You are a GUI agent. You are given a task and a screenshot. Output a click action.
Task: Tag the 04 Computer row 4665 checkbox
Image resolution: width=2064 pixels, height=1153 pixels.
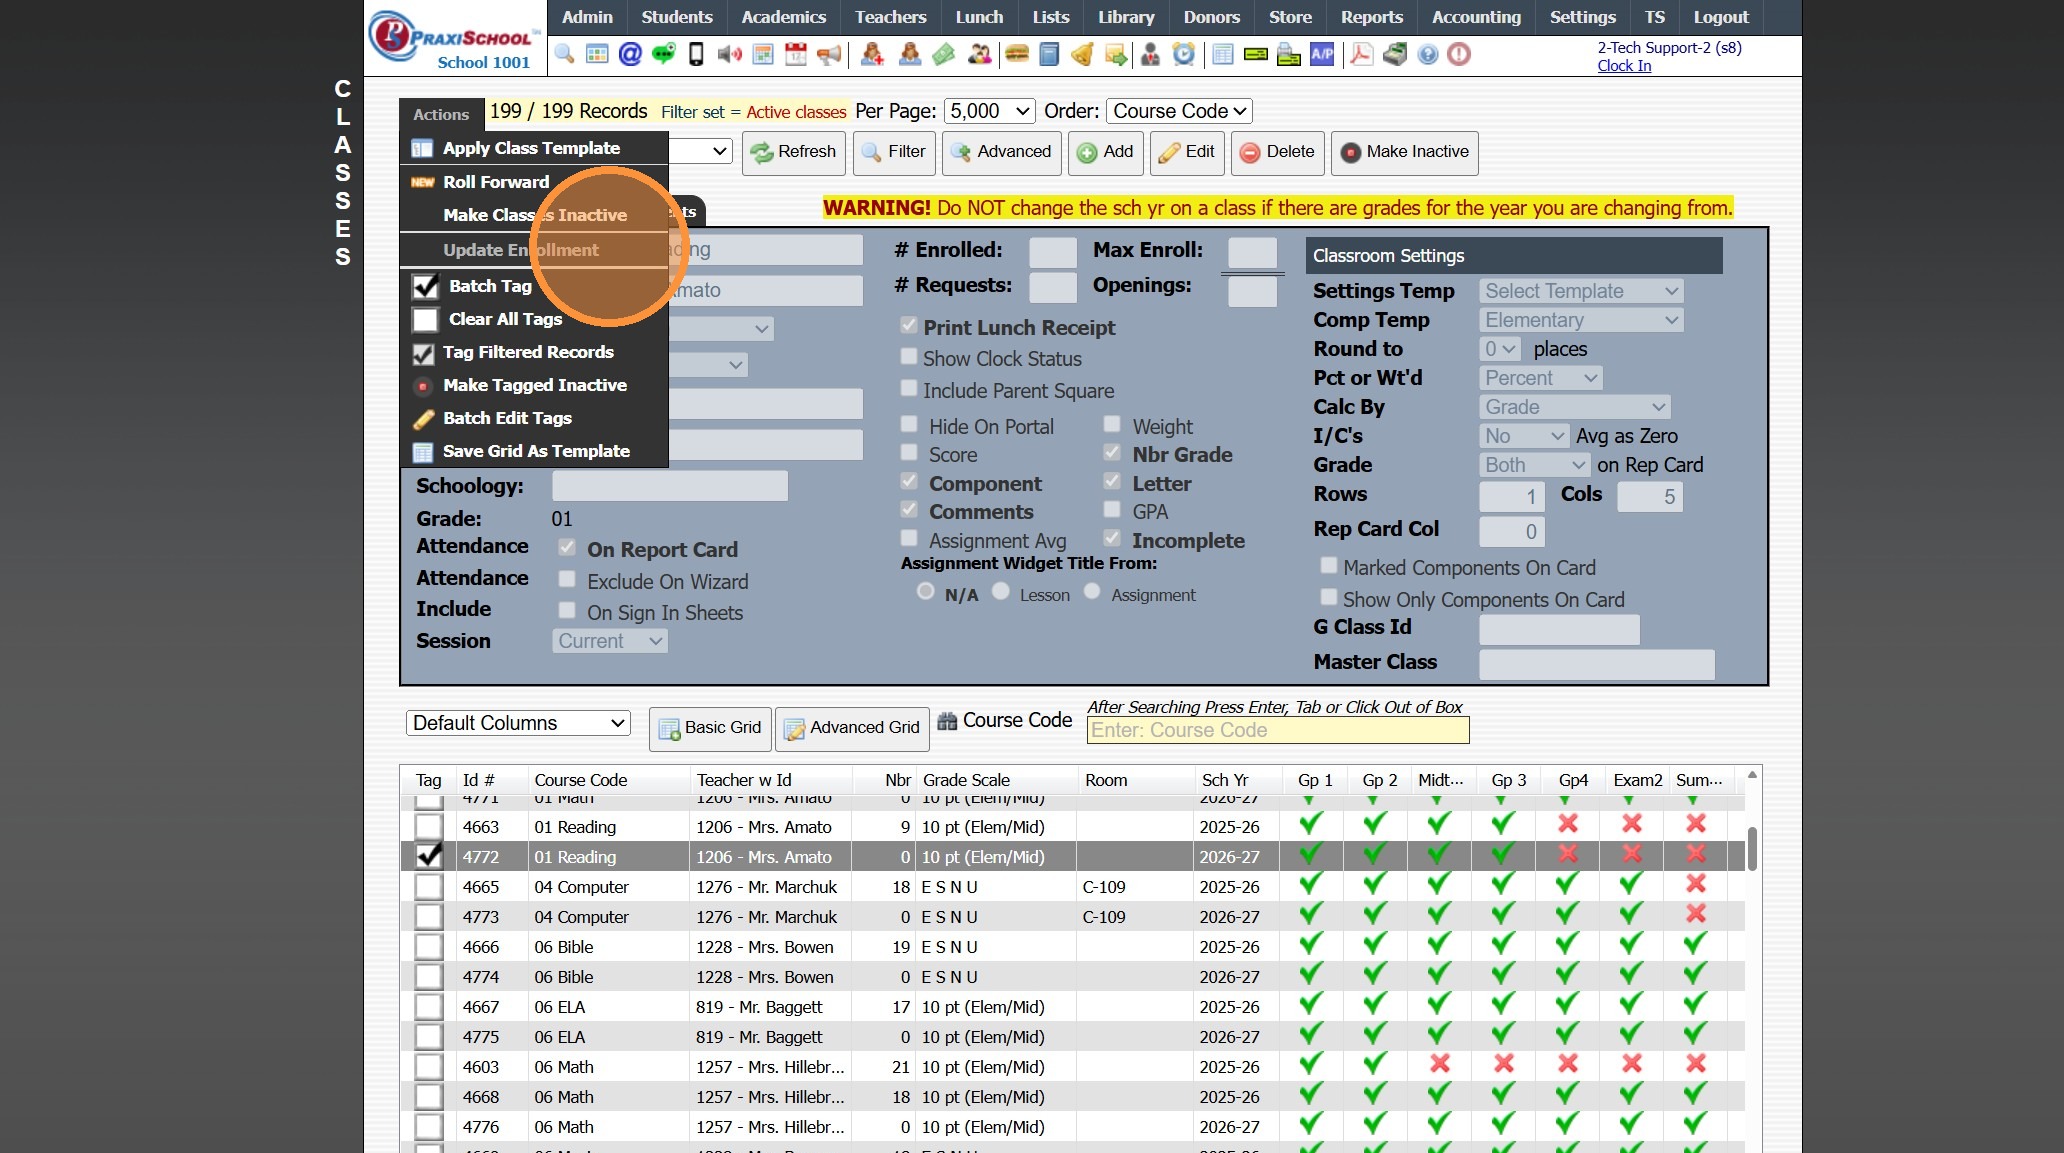point(429,887)
